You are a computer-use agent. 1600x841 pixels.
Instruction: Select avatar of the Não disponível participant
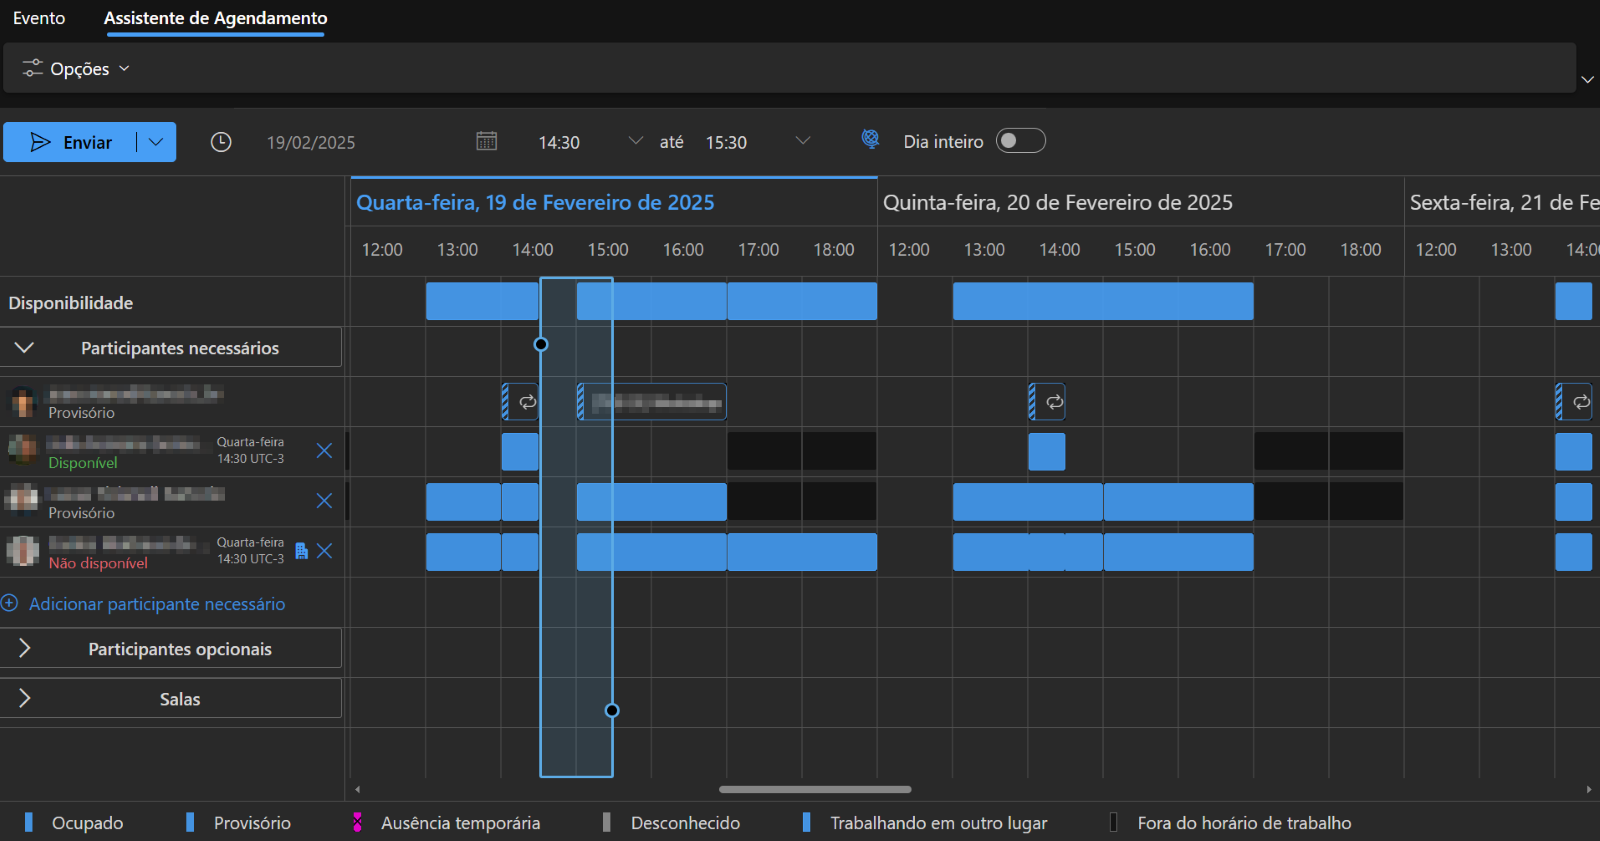23,550
